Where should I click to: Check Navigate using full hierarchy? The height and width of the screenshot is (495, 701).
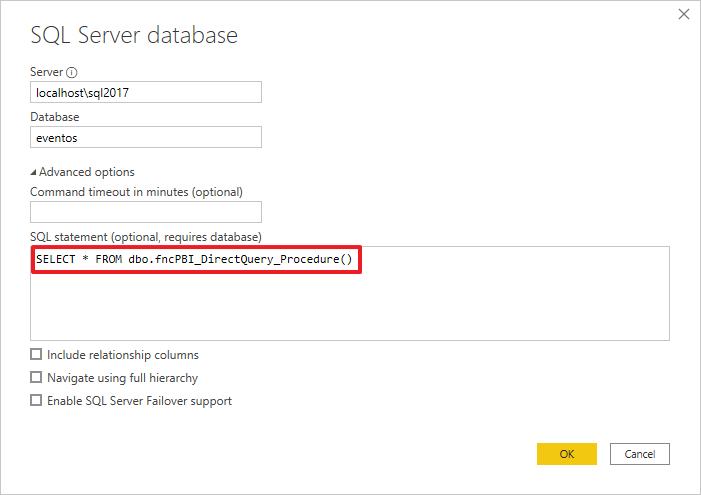[x=36, y=377]
